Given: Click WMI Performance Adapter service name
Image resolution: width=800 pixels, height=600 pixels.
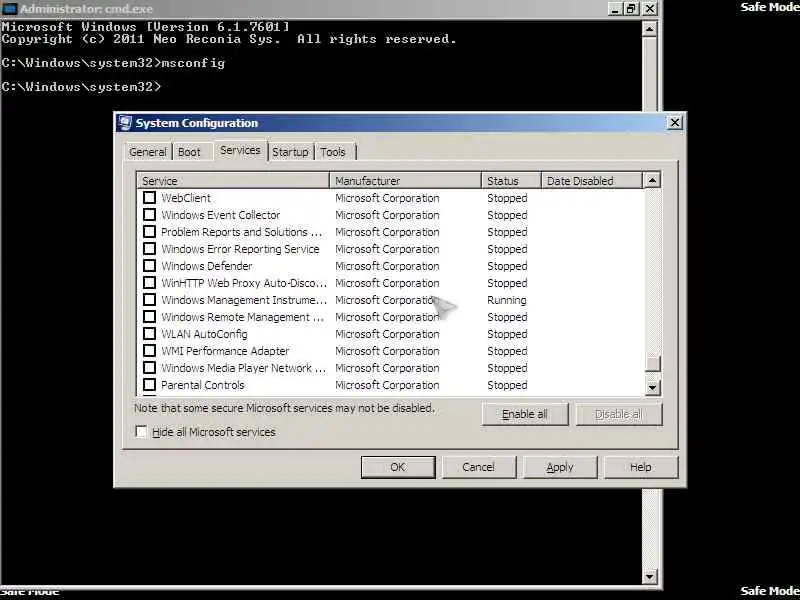Looking at the screenshot, I should point(225,351).
